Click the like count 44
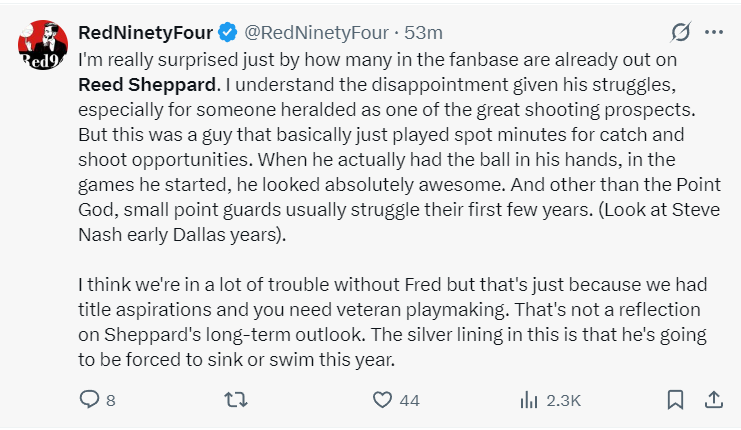741x430 pixels. point(409,401)
